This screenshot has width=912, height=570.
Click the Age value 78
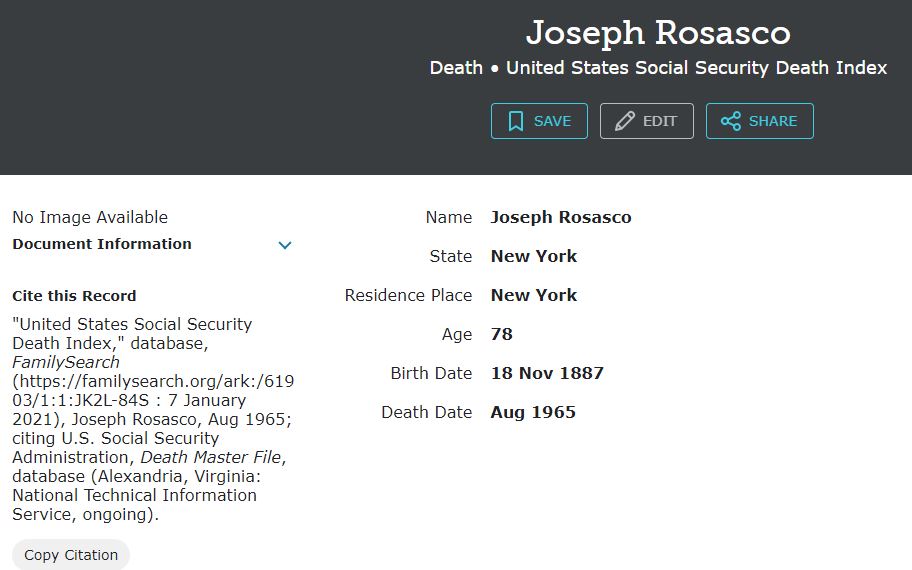(x=502, y=334)
